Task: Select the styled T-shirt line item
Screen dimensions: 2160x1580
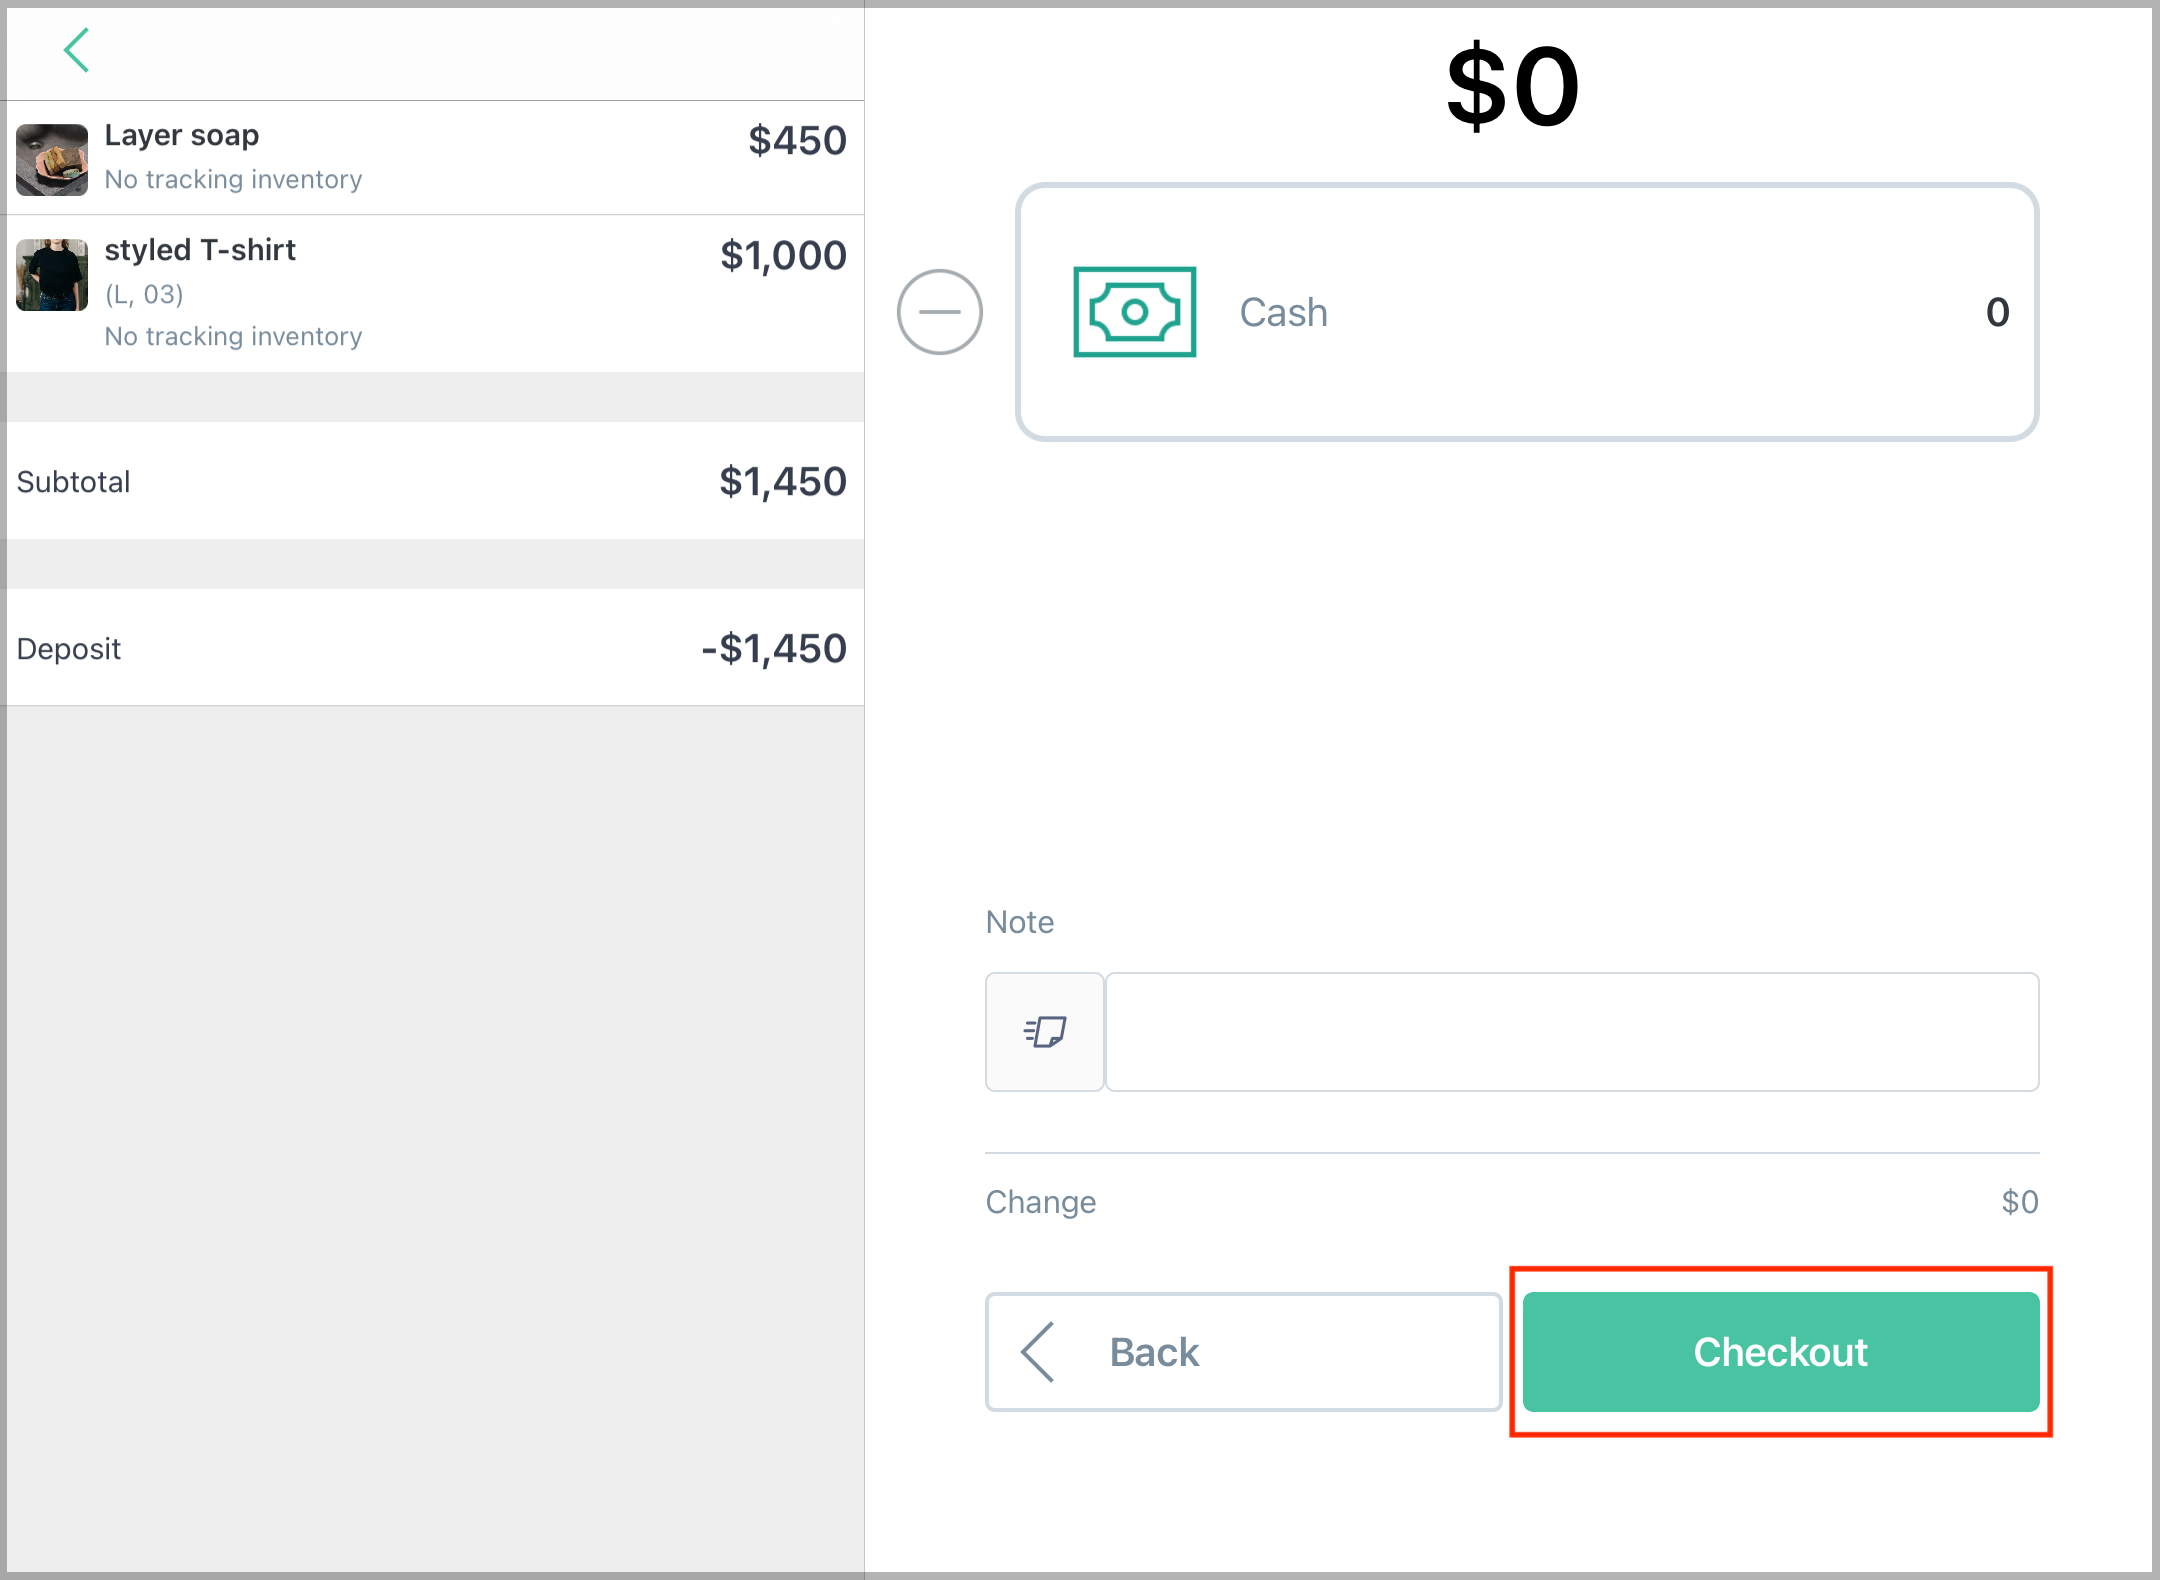Action: tap(432, 293)
